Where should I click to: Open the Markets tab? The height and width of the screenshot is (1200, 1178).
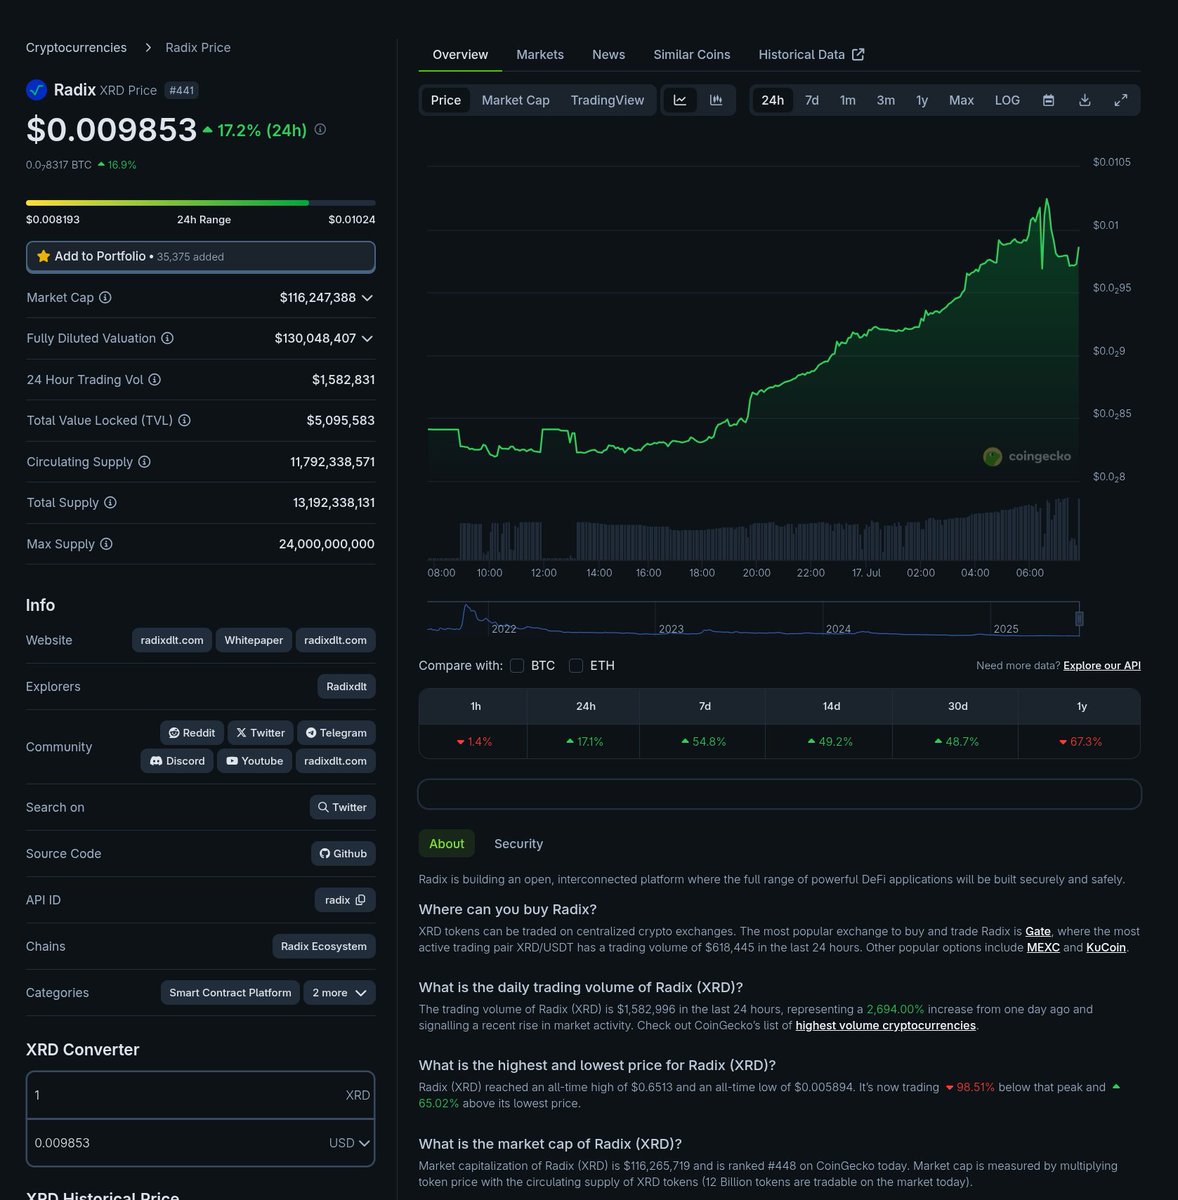pos(540,54)
